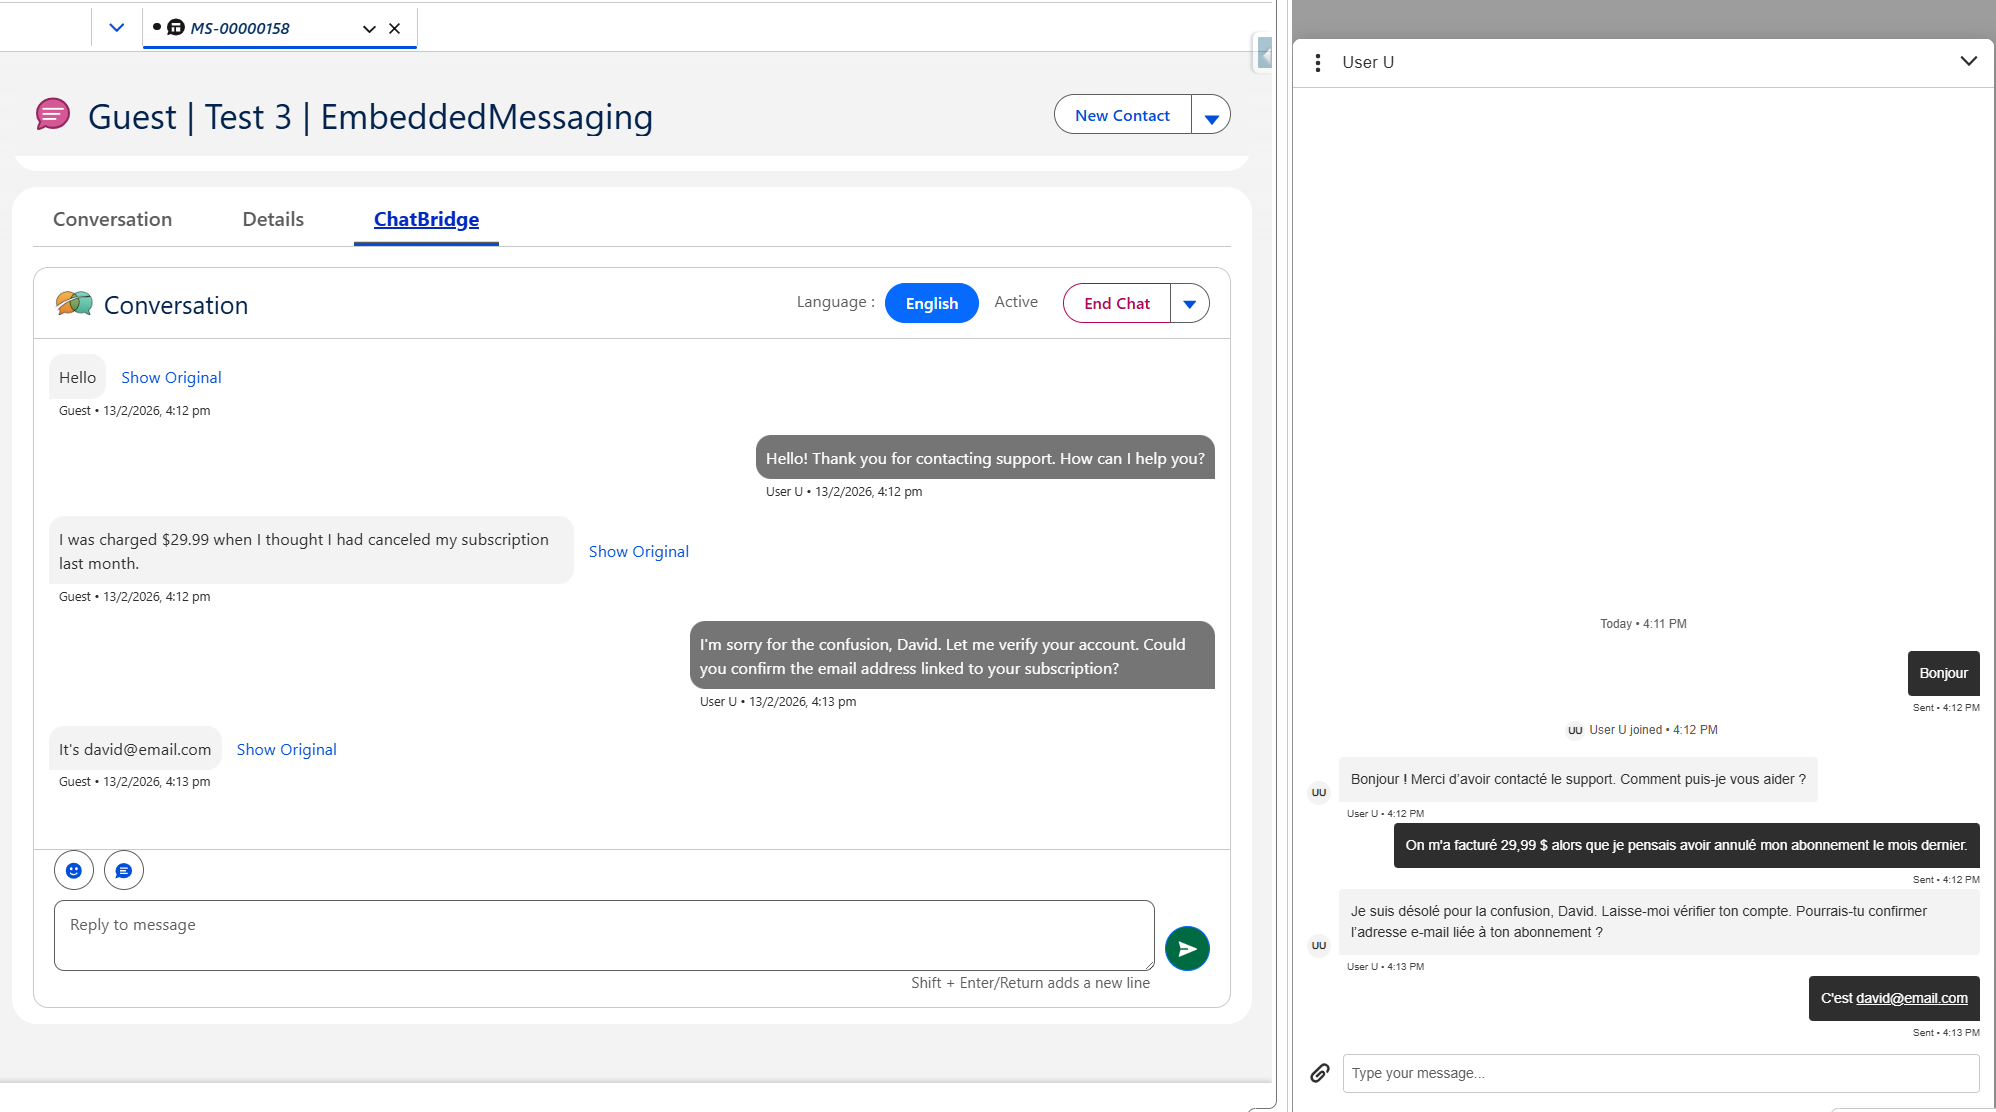Screen dimensions: 1996x1112
Task: Show original of the Hello message
Action: [171, 378]
